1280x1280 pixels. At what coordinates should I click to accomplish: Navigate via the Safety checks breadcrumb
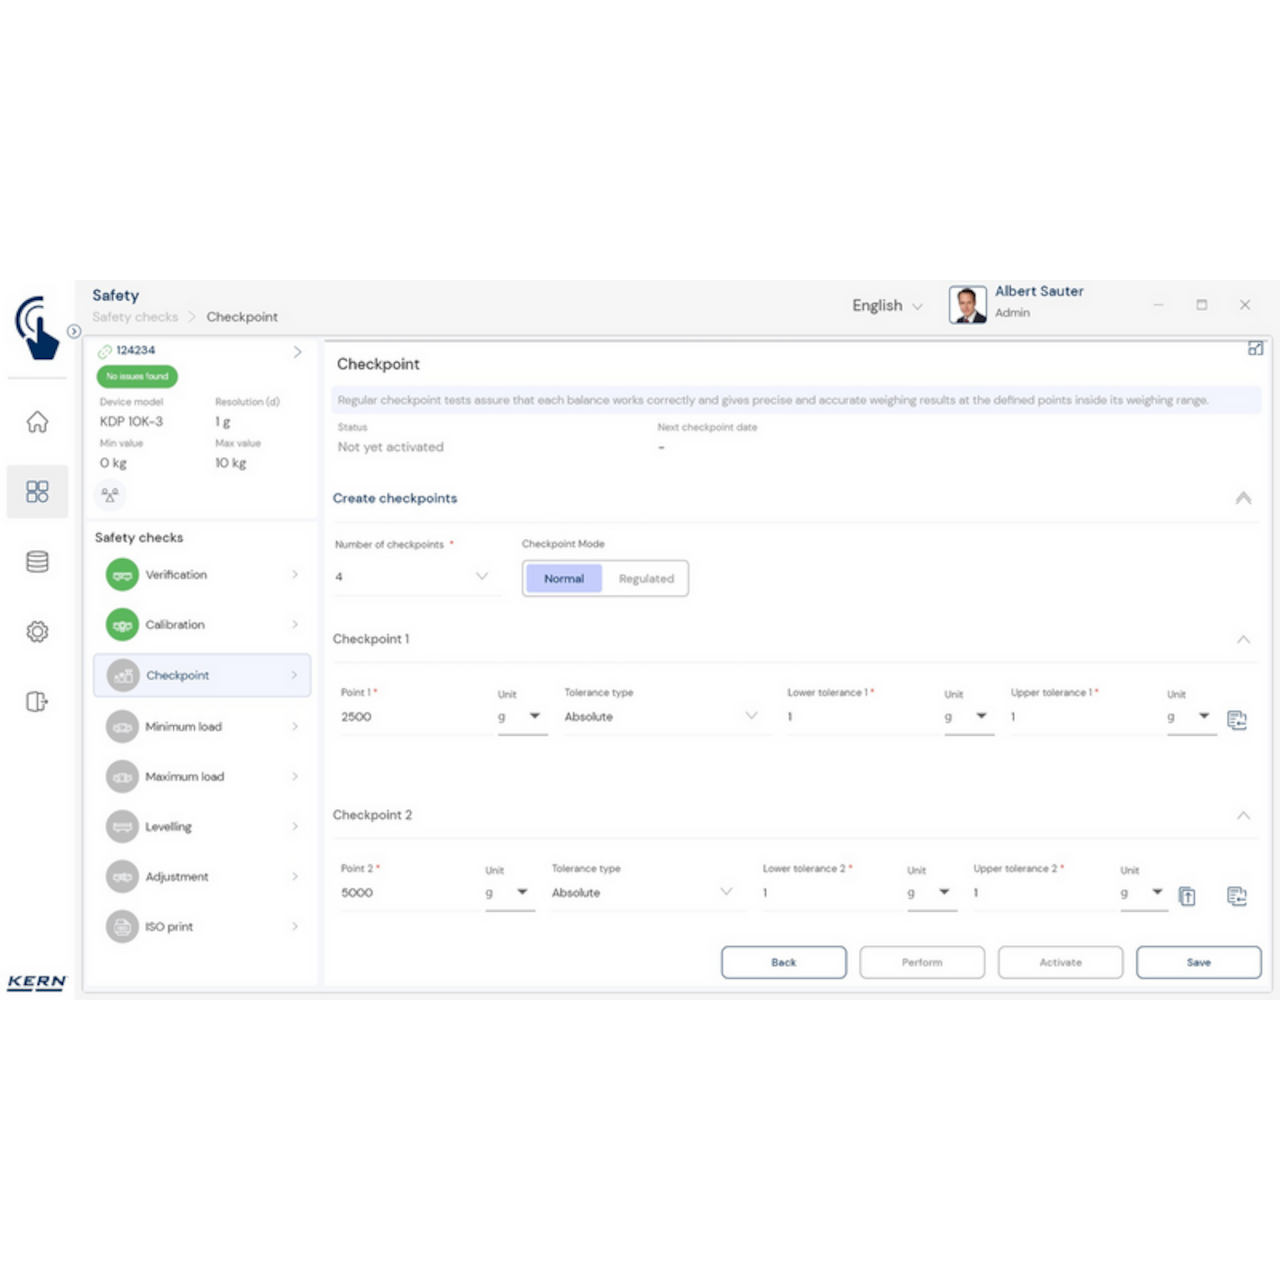tap(134, 317)
